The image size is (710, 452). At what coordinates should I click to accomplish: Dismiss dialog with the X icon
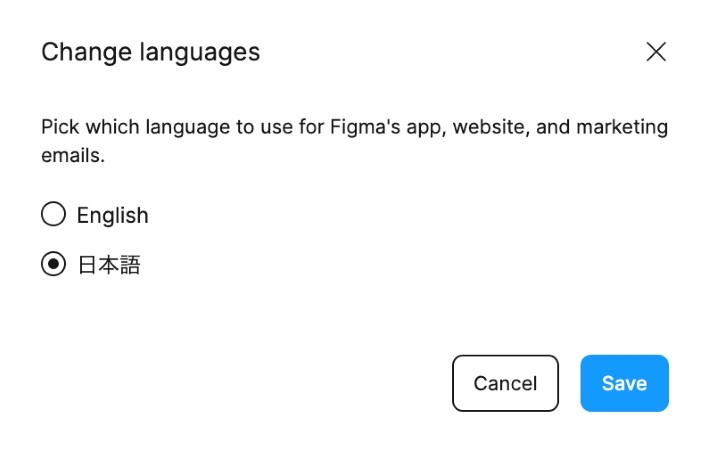tap(656, 52)
